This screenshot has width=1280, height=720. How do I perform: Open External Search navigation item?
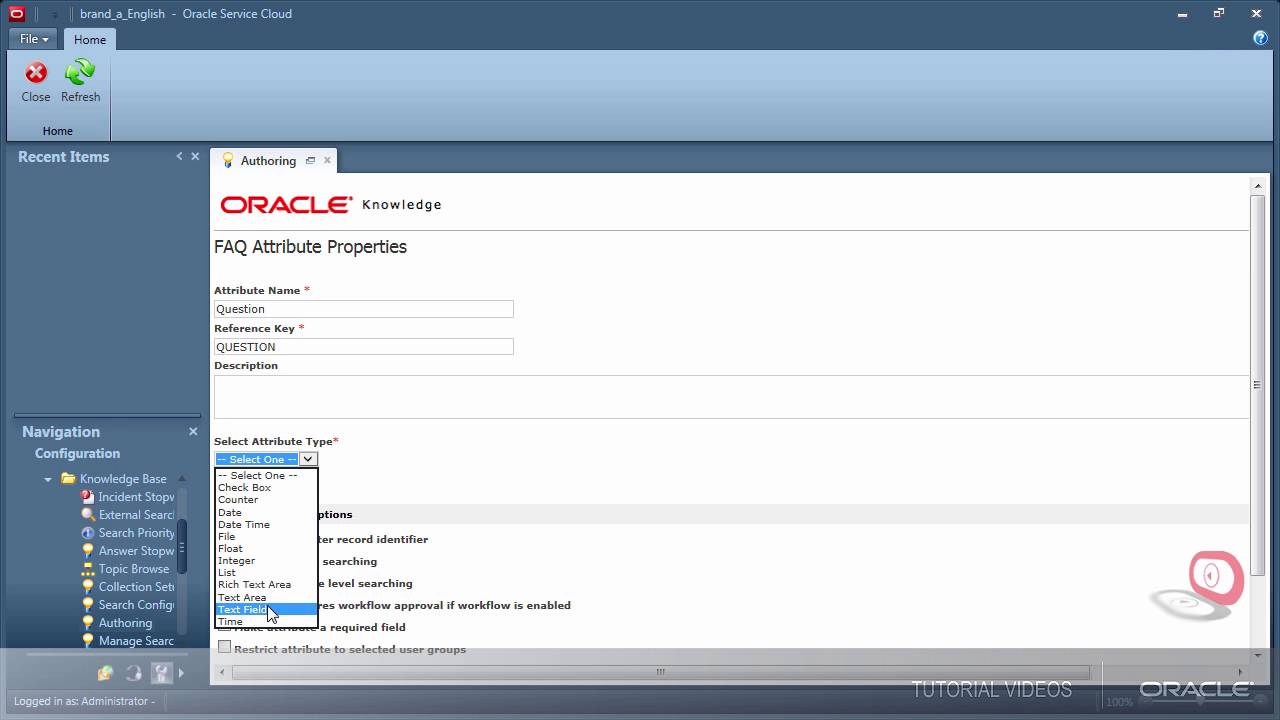pos(136,515)
